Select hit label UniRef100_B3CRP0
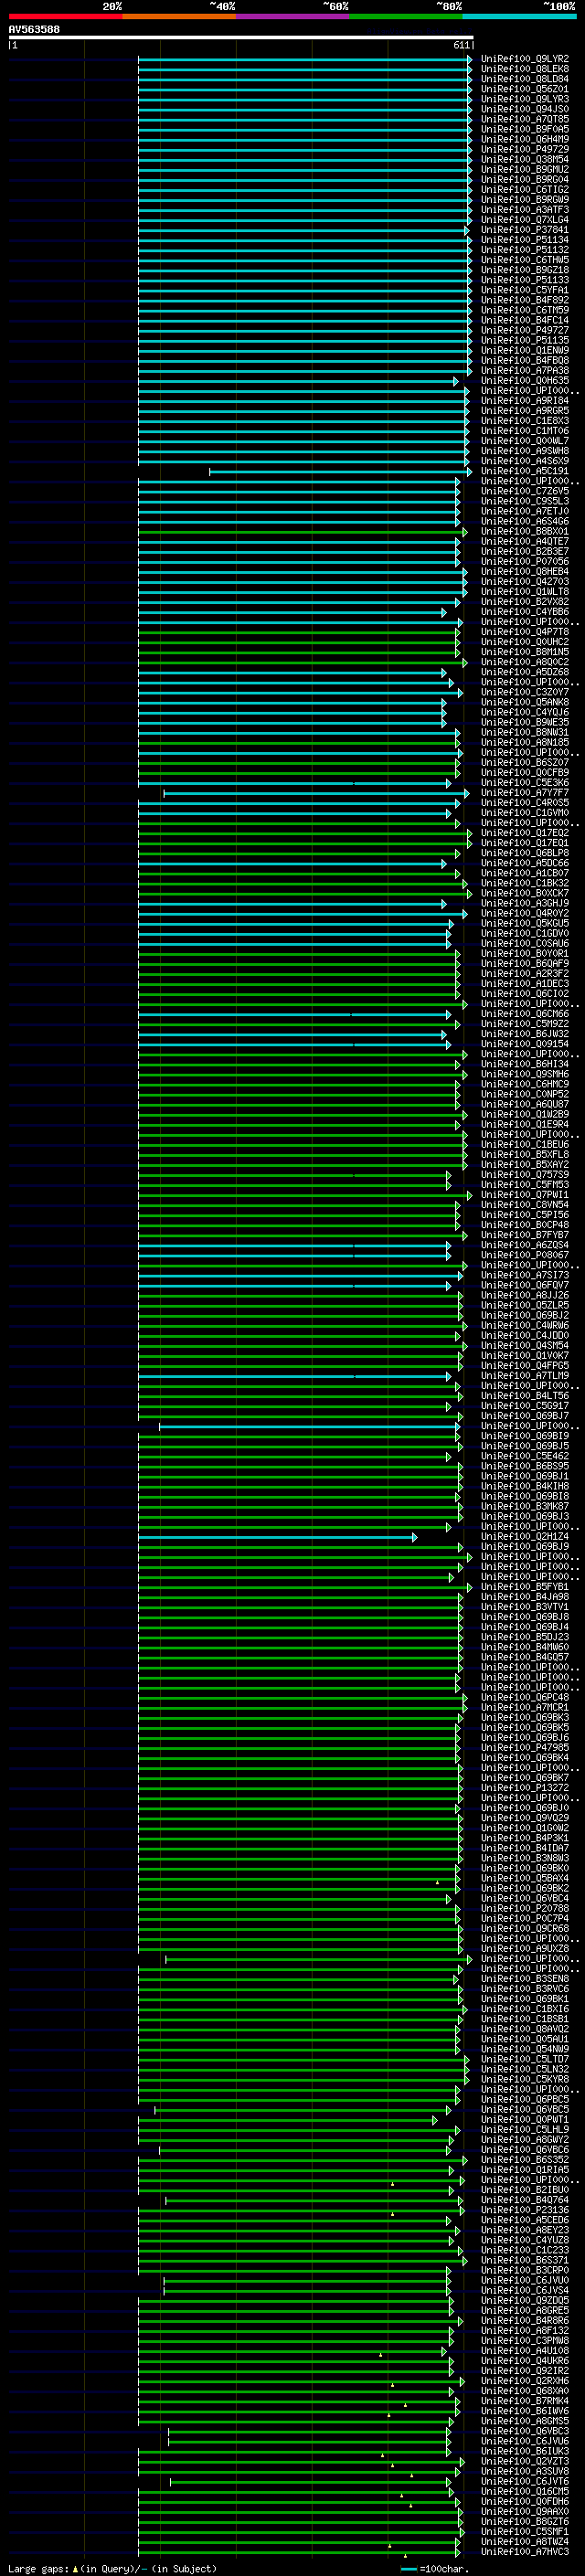Image resolution: width=585 pixels, height=2576 pixels. coord(525,2270)
